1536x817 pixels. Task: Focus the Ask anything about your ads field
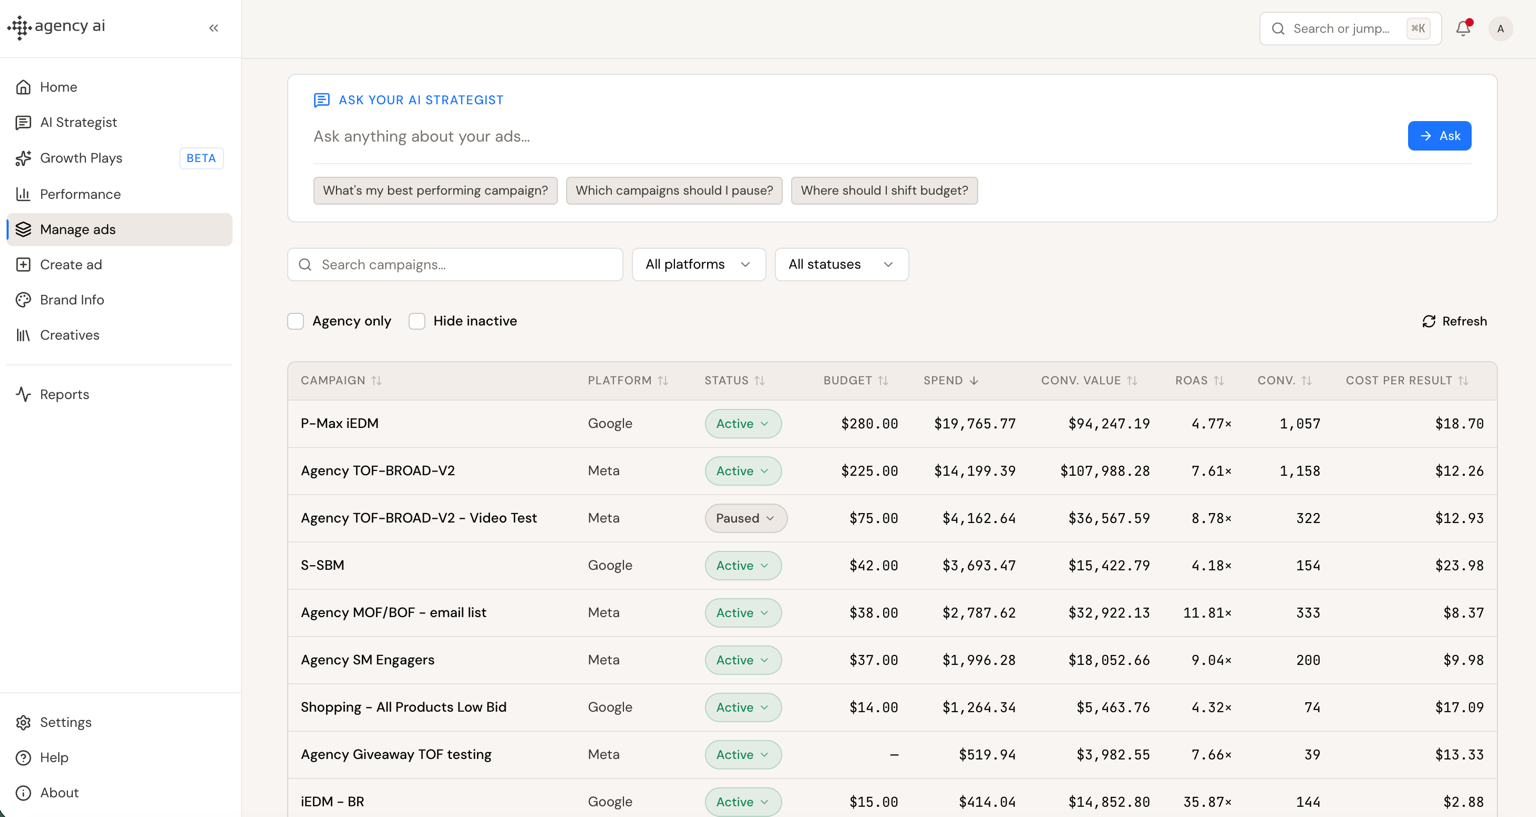[x=855, y=136]
